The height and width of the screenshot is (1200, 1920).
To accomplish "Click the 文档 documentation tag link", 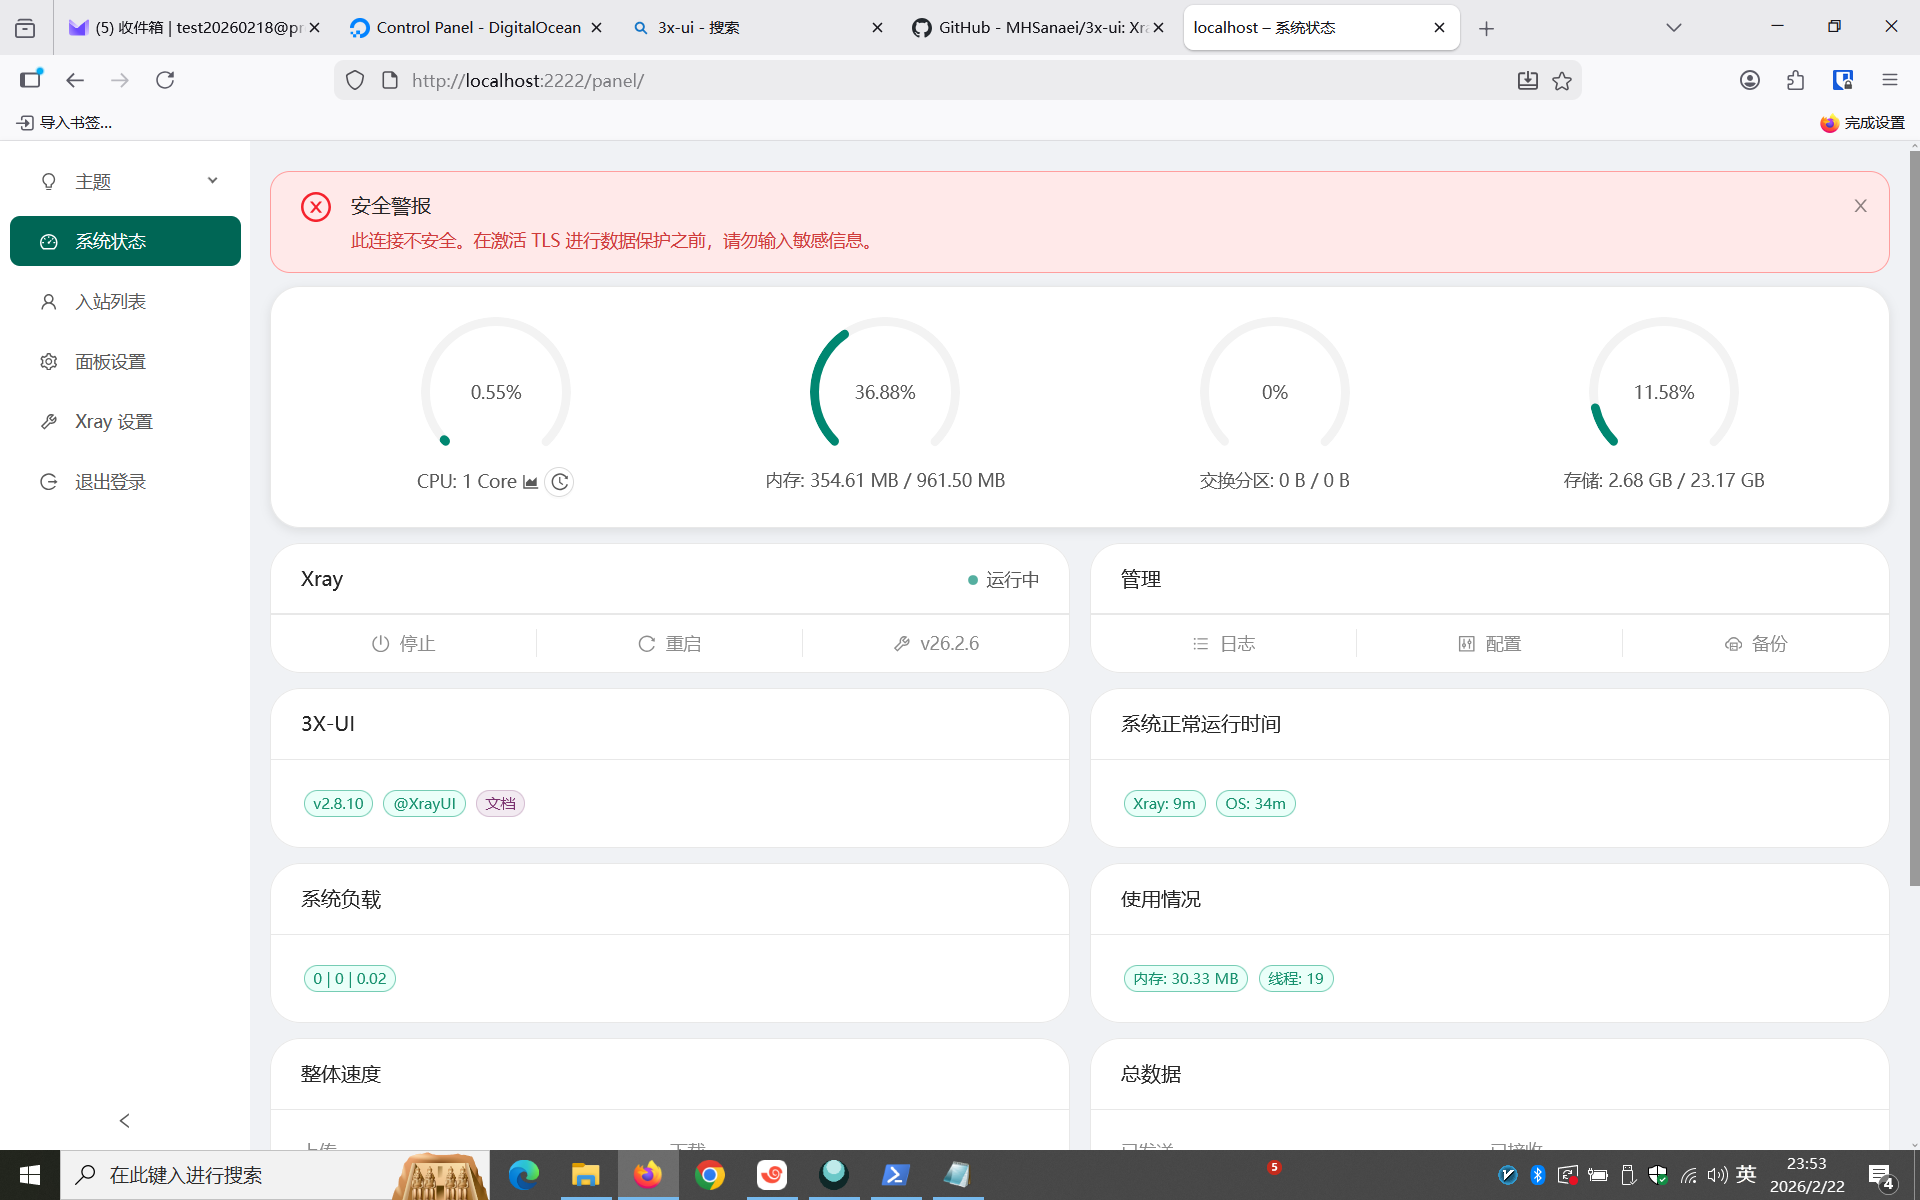I will click(x=500, y=803).
